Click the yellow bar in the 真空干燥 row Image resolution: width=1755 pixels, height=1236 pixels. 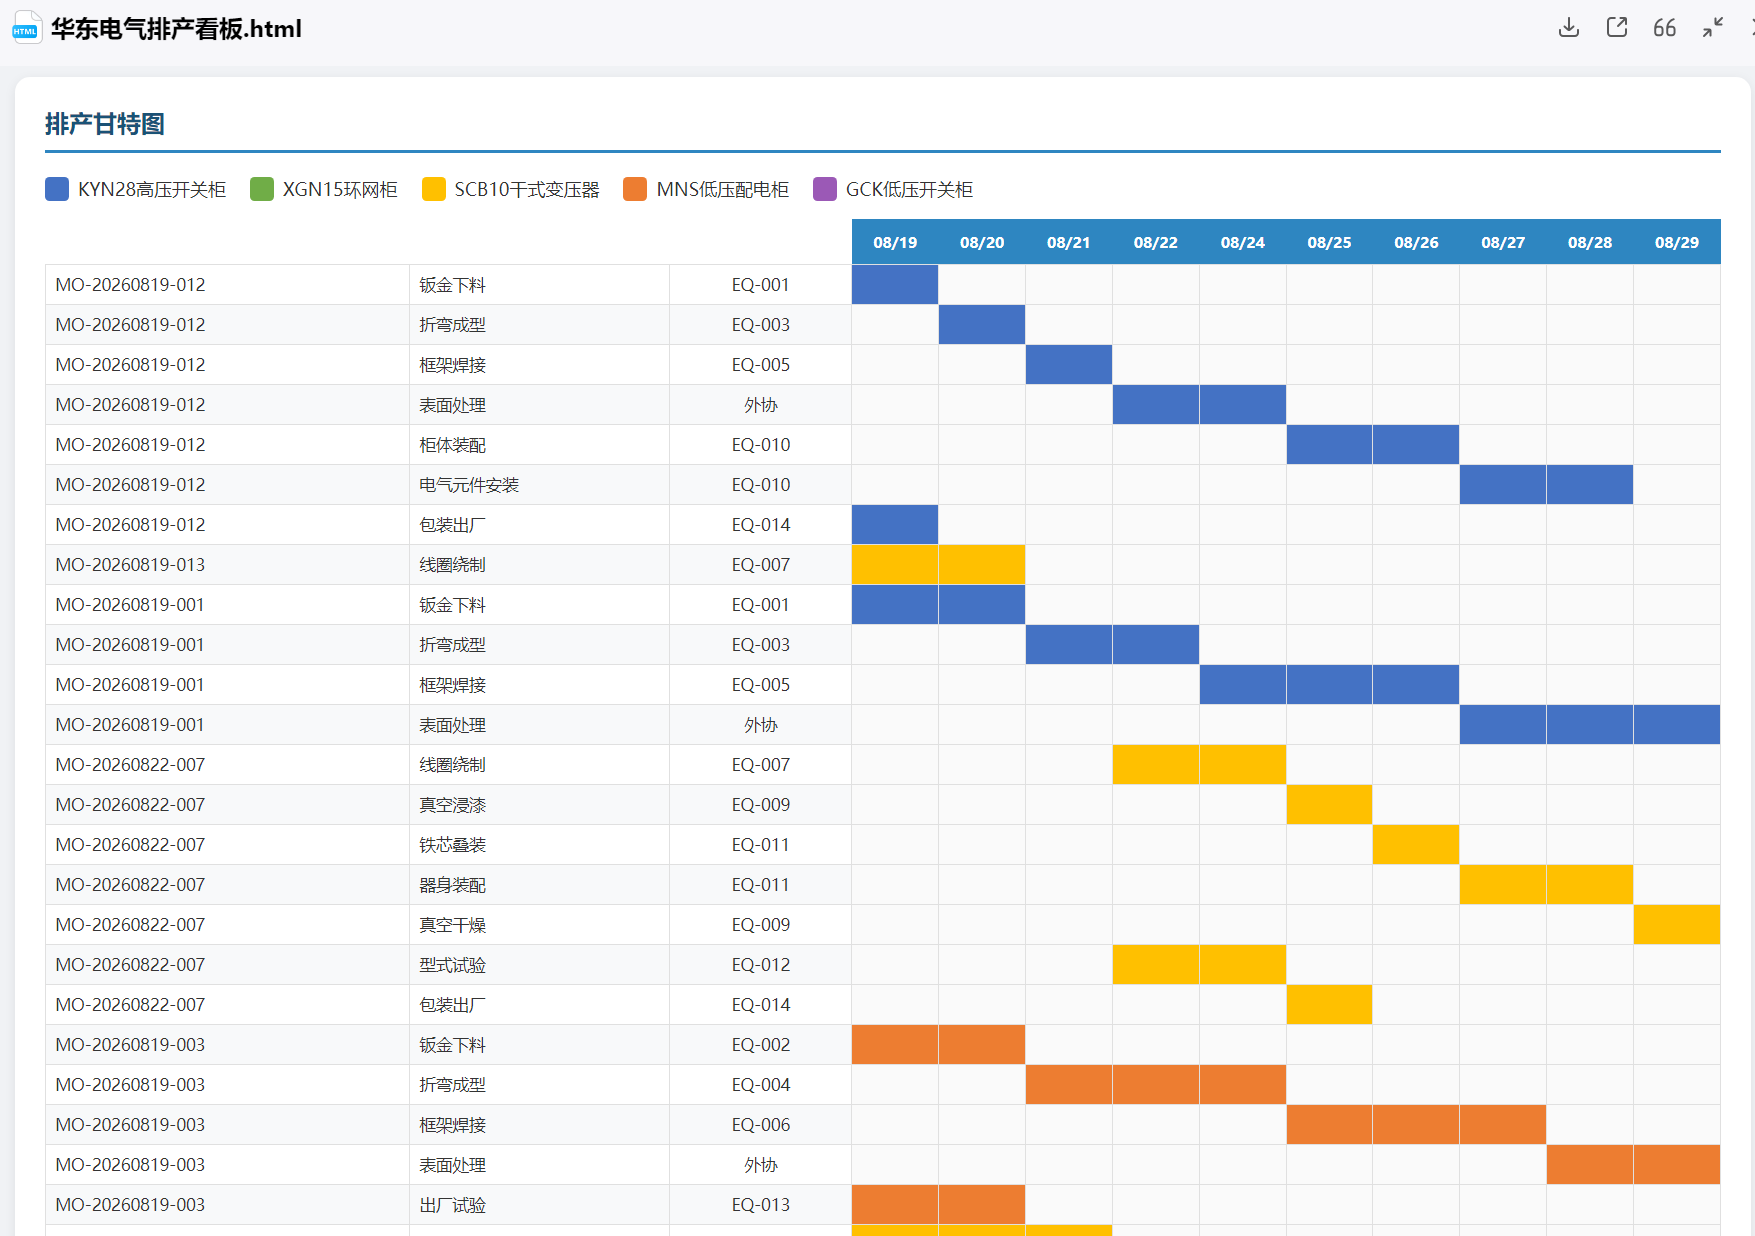pyautogui.click(x=1677, y=925)
